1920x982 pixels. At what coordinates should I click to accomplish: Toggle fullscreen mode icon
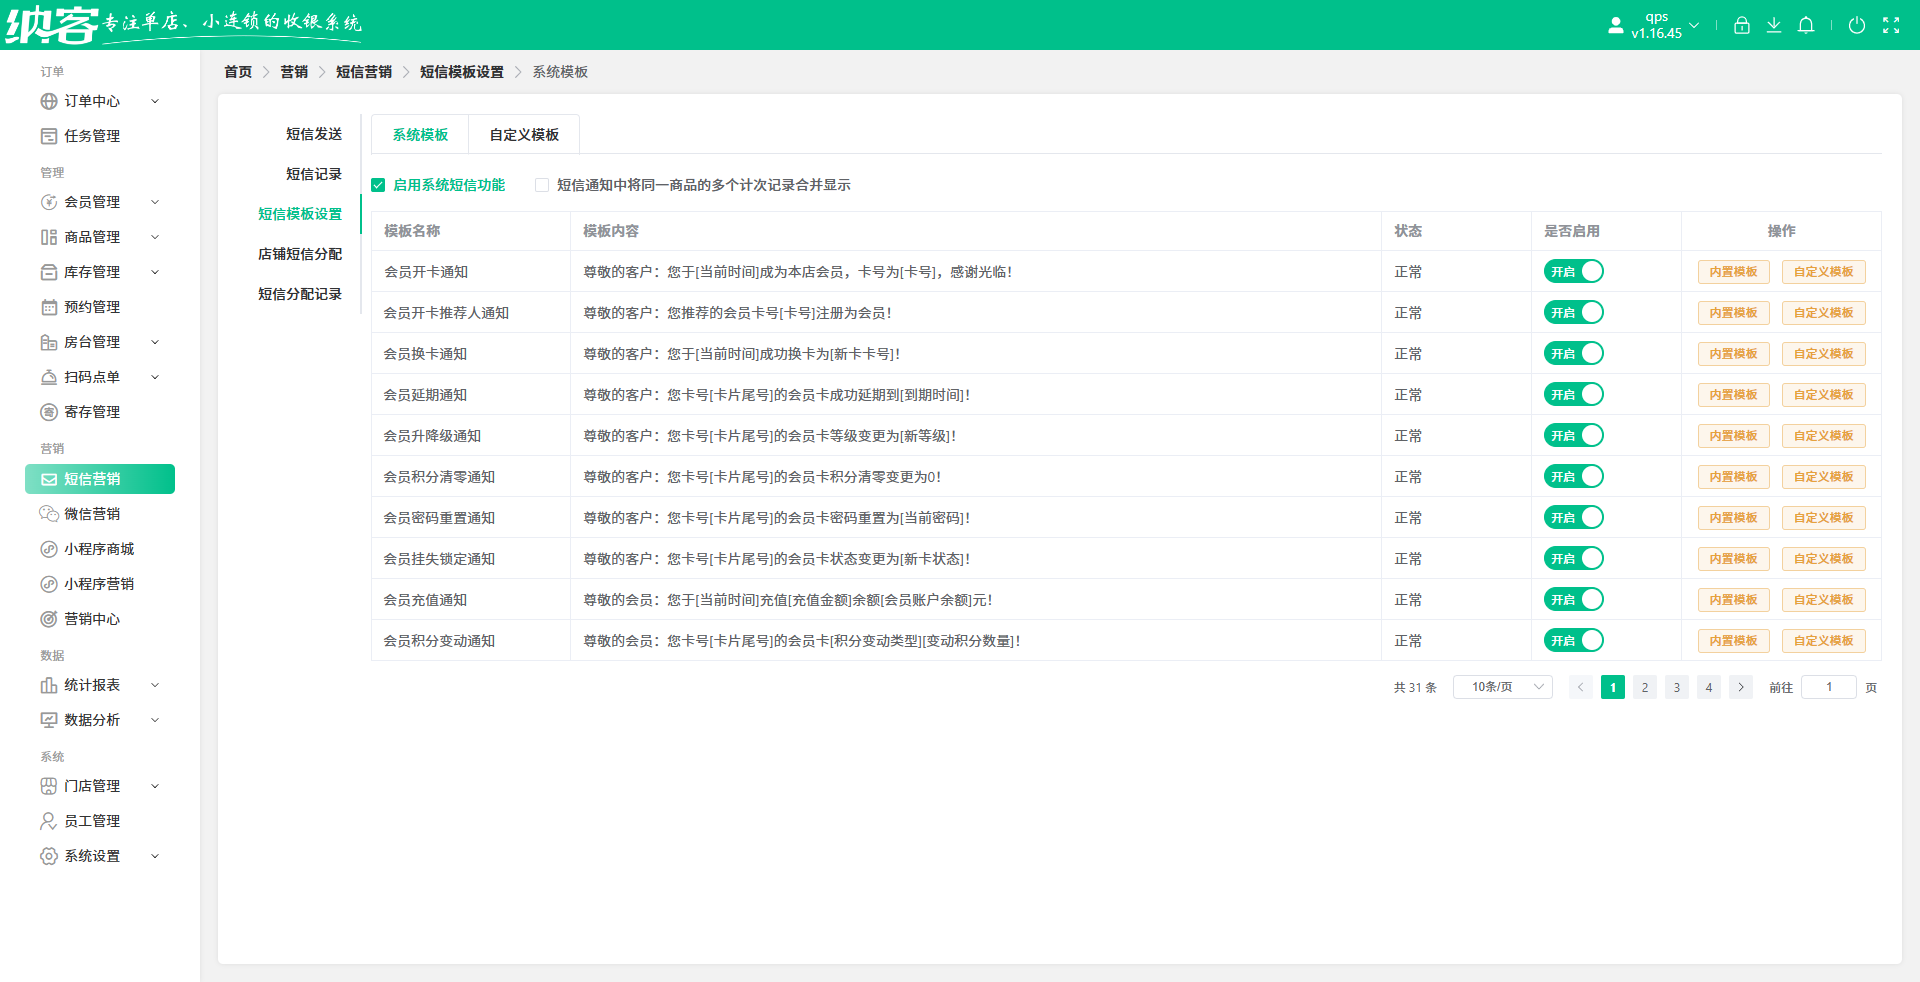pos(1891,25)
